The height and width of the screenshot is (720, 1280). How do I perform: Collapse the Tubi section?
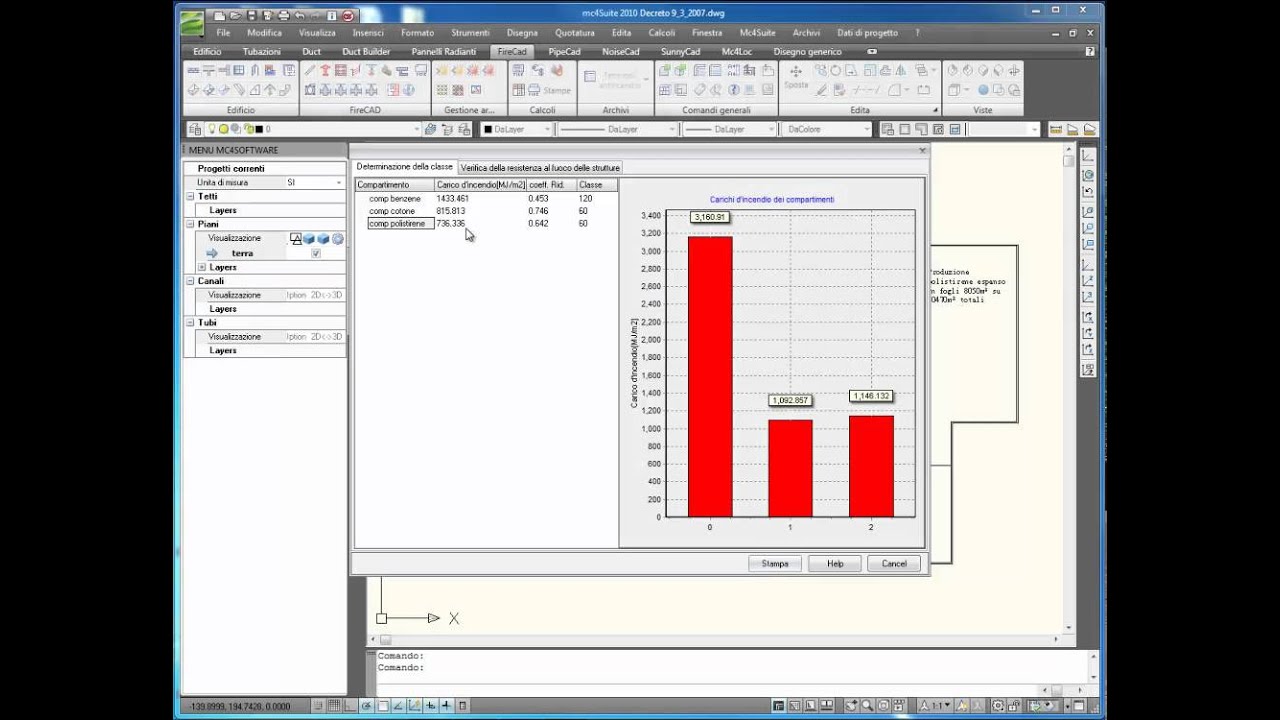190,323
